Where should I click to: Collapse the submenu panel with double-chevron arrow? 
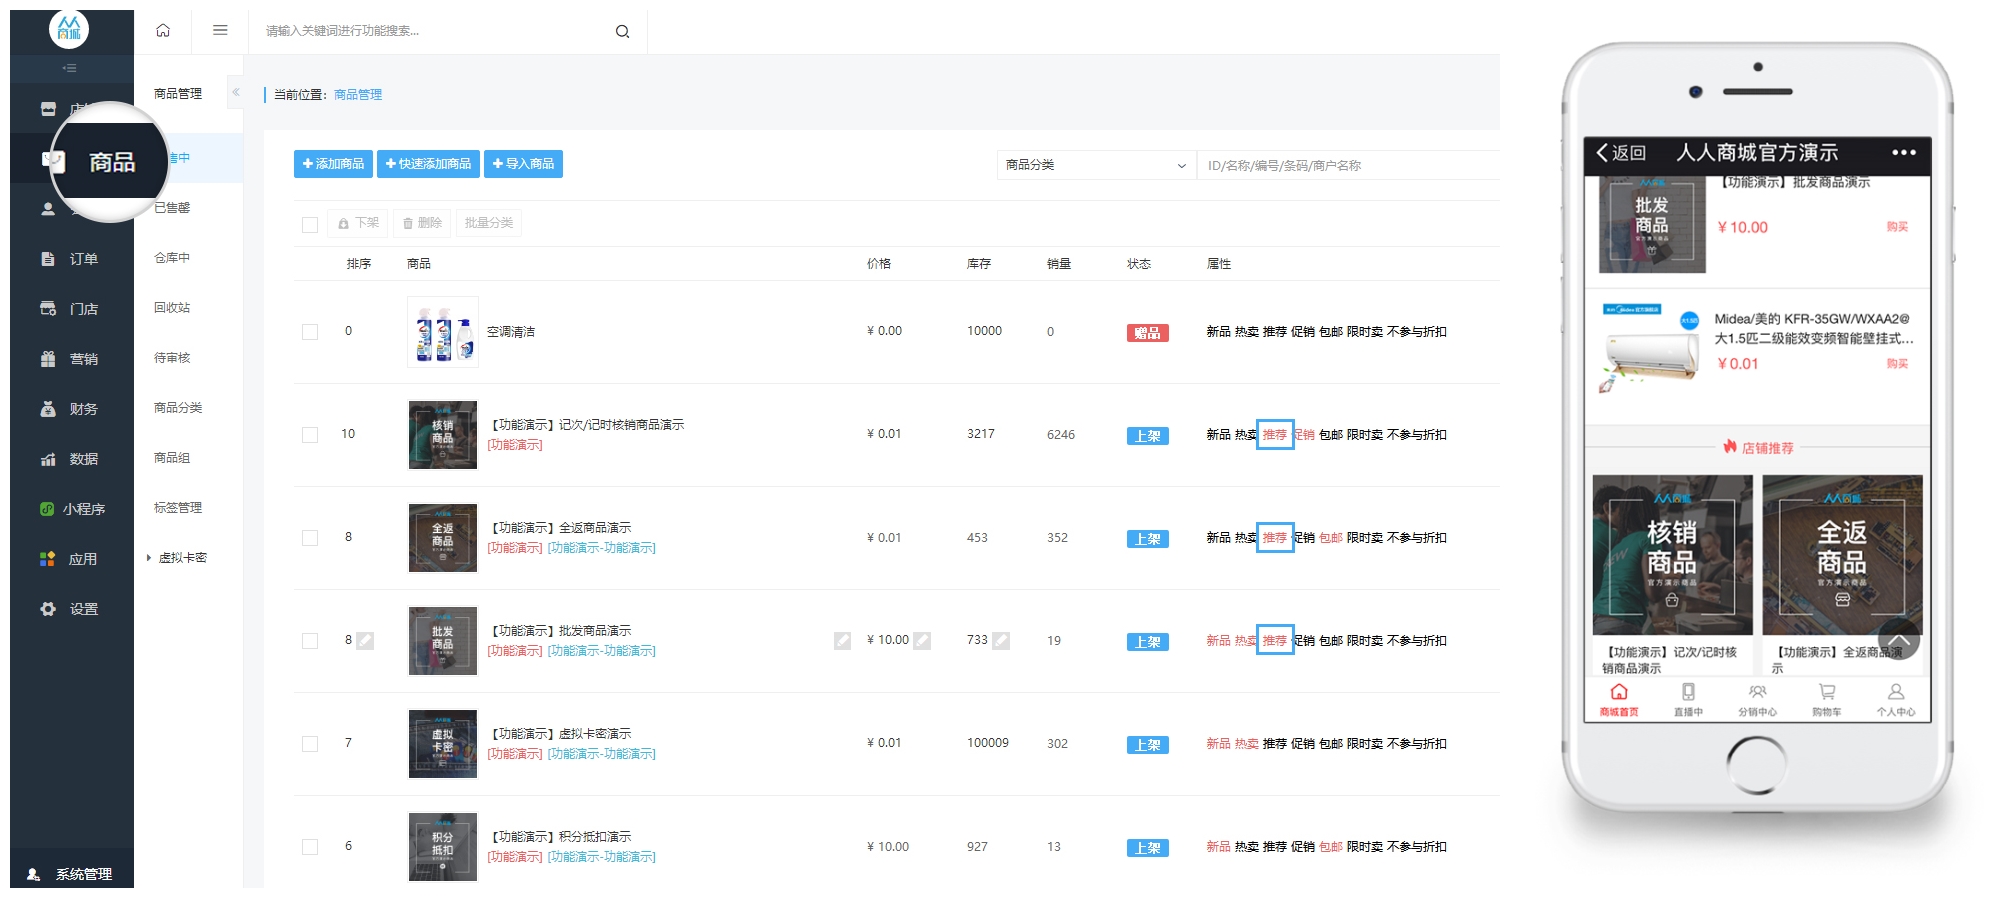click(236, 92)
